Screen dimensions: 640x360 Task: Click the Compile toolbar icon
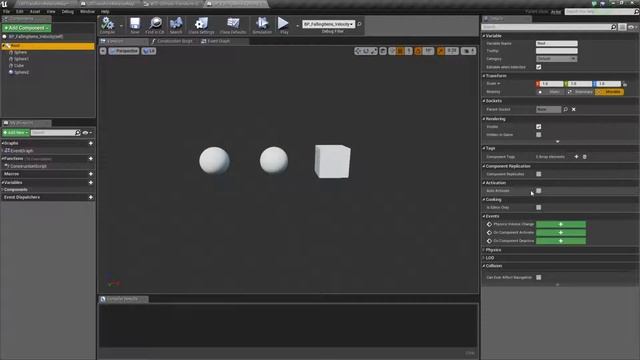pyautogui.click(x=107, y=24)
